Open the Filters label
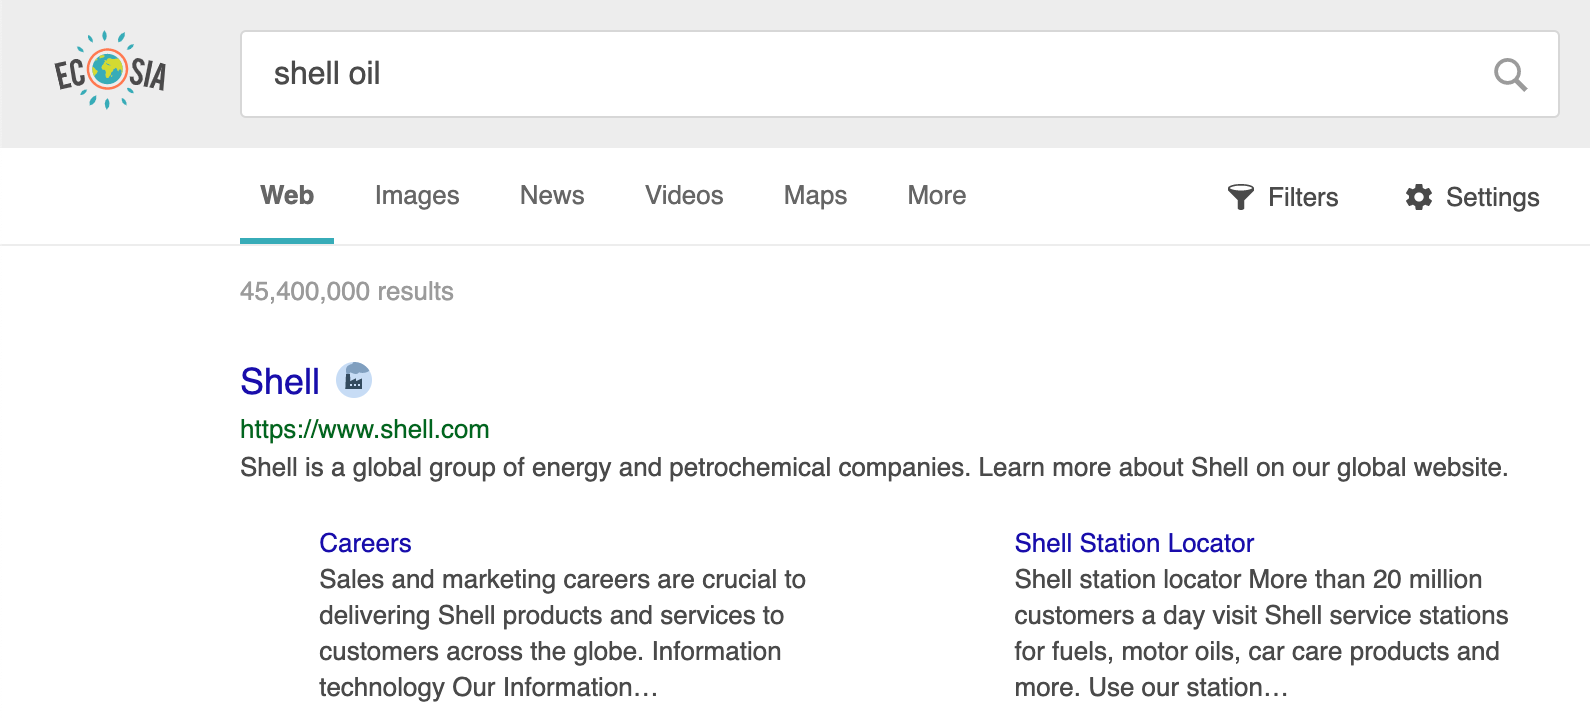Image resolution: width=1590 pixels, height=720 pixels. [1303, 198]
